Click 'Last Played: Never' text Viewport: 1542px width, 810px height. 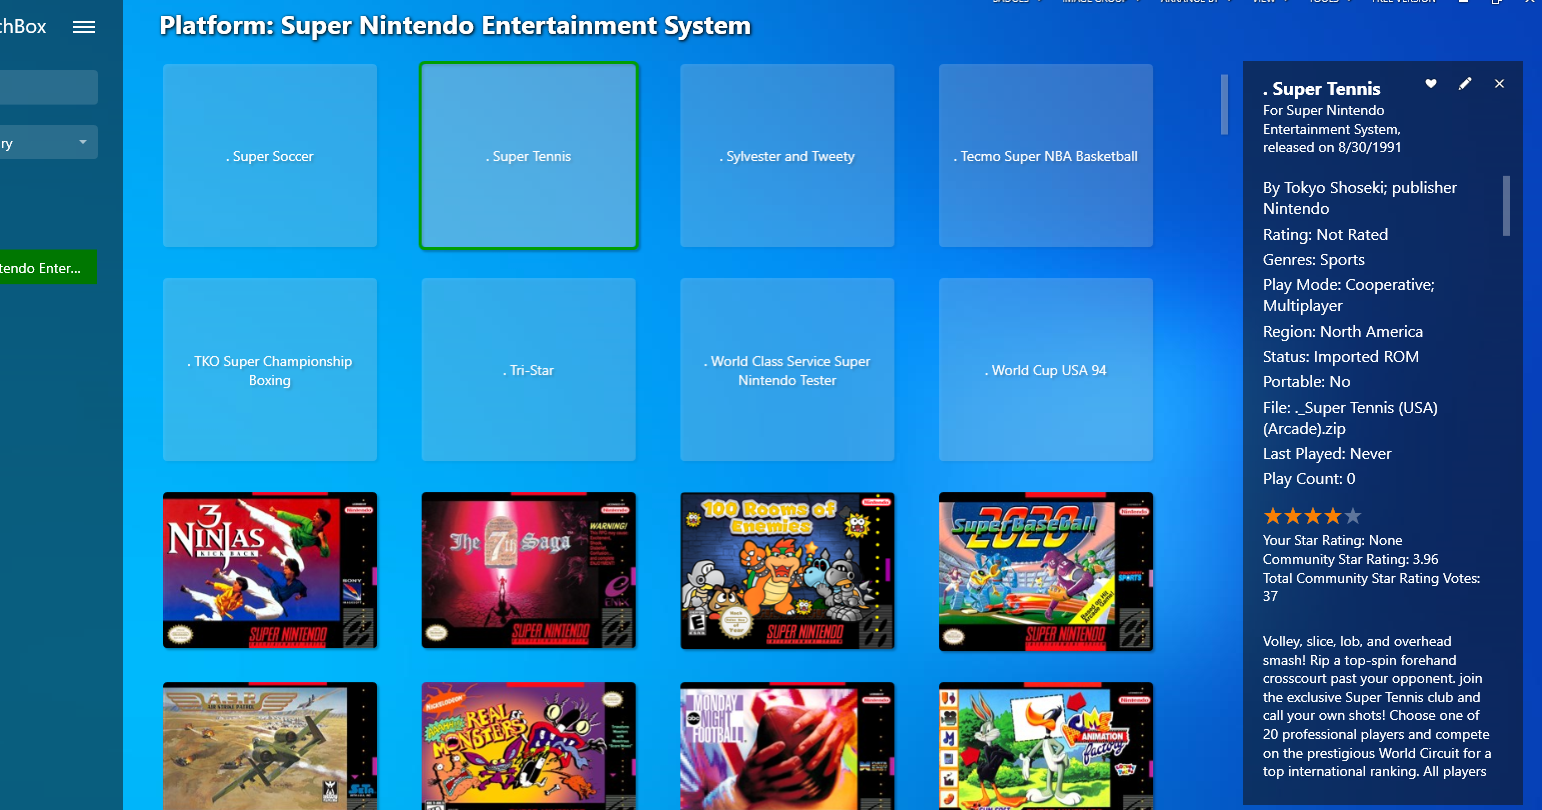[x=1327, y=454]
